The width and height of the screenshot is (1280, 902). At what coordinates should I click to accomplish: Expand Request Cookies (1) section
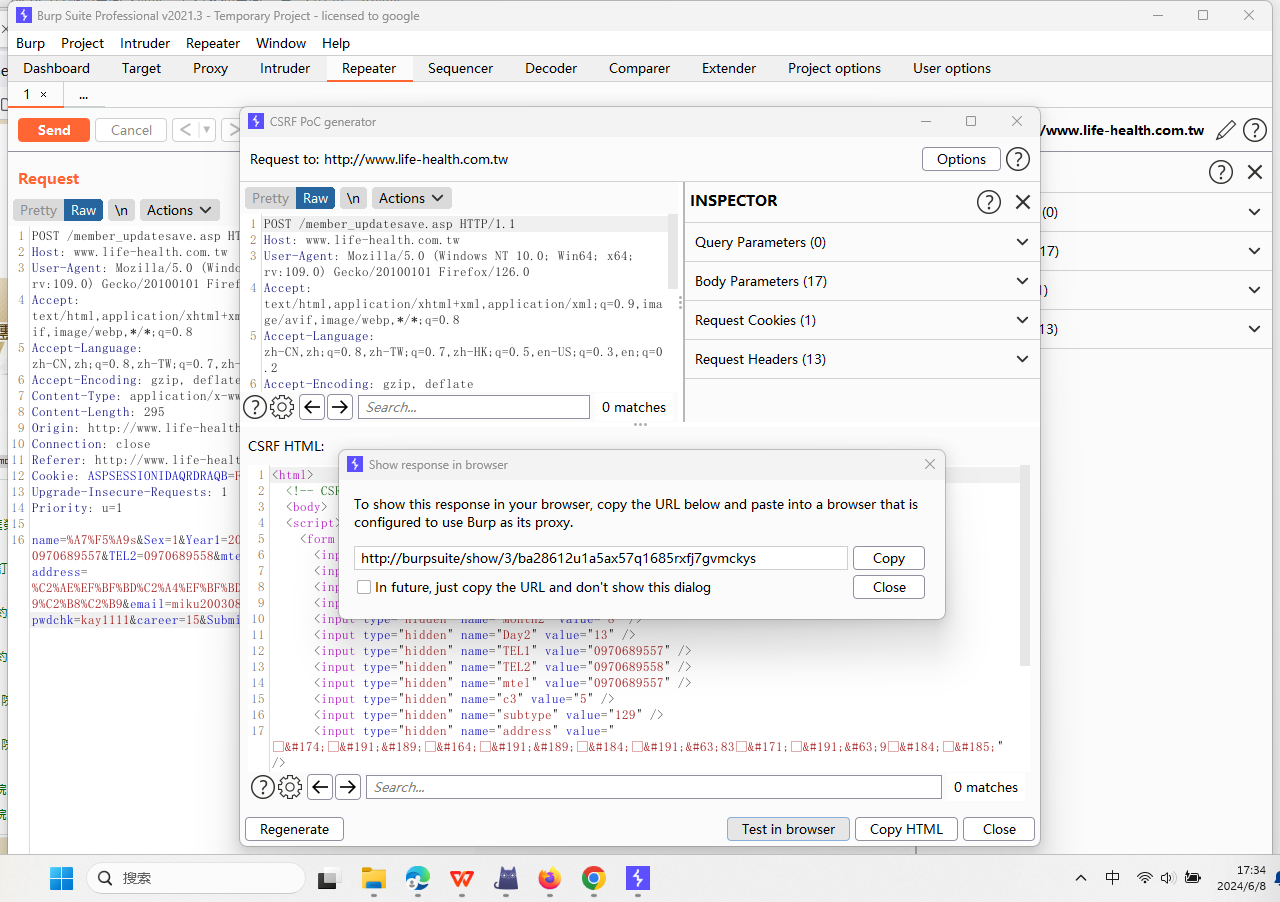tap(861, 320)
